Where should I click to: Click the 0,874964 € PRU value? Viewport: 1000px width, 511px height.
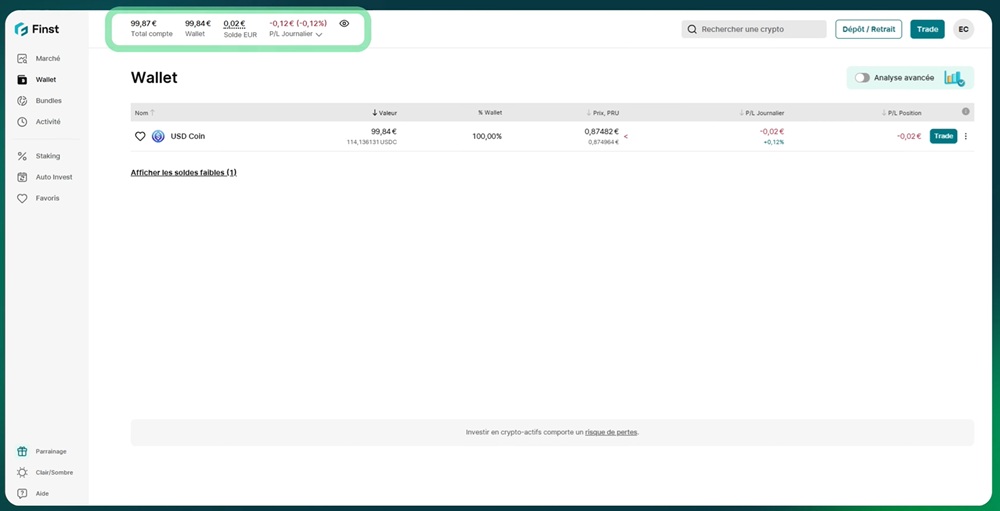pos(603,142)
